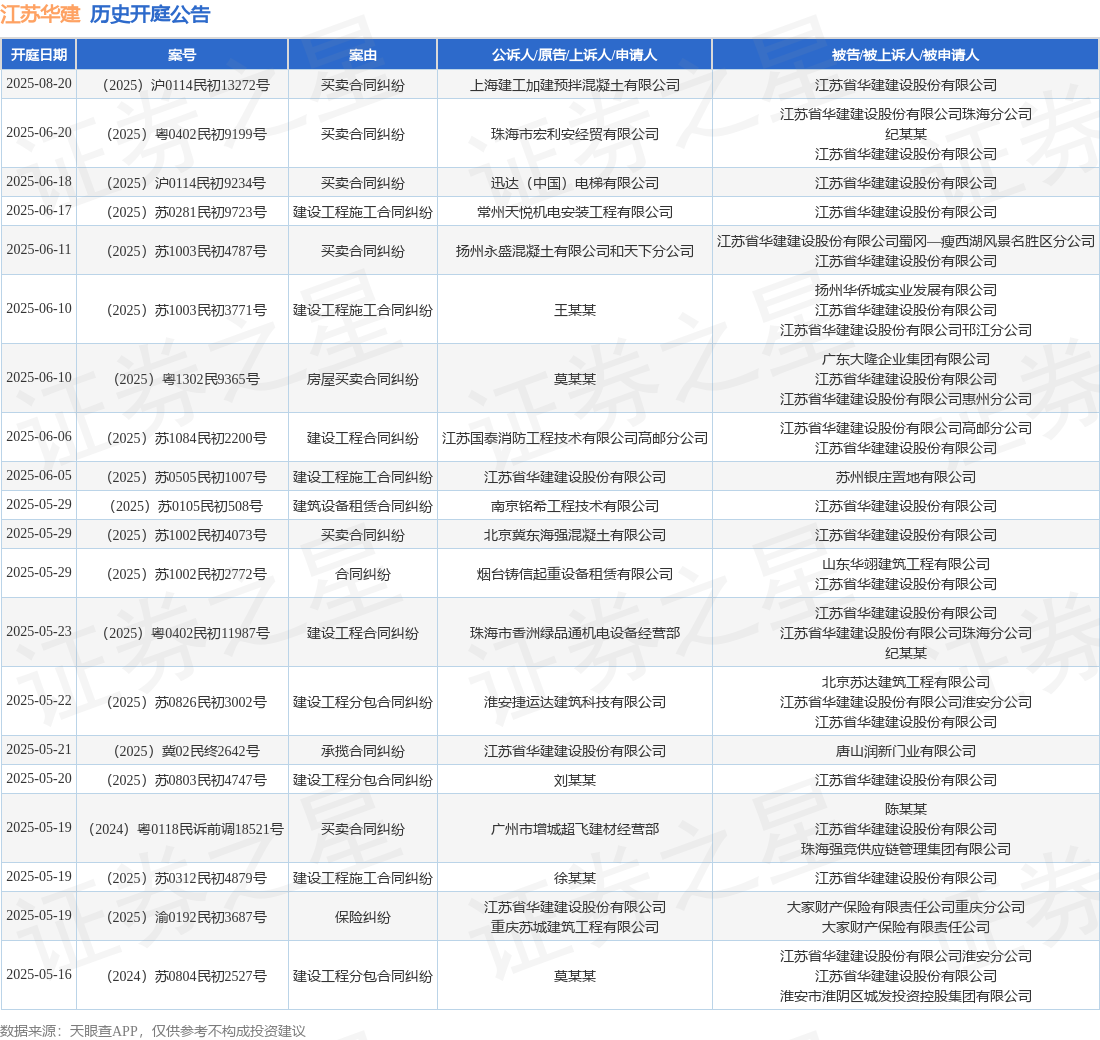1100x1040 pixels.
Task: Click the 承揽合同纠纷 cause cell
Action: (x=363, y=752)
